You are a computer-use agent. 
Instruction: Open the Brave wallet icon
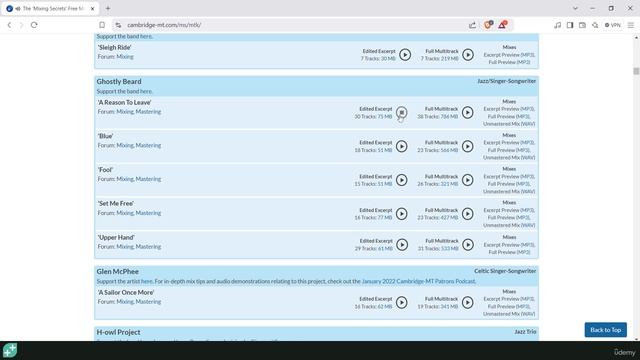point(582,25)
